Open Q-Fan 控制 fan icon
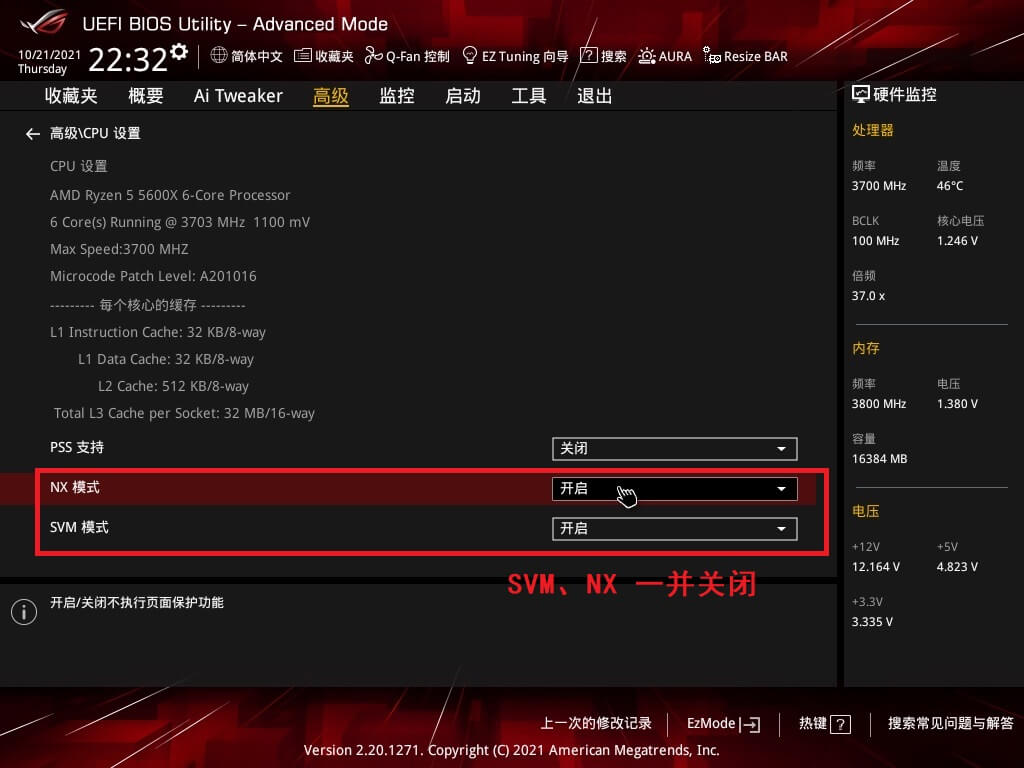The width and height of the screenshot is (1024, 768). click(x=374, y=56)
